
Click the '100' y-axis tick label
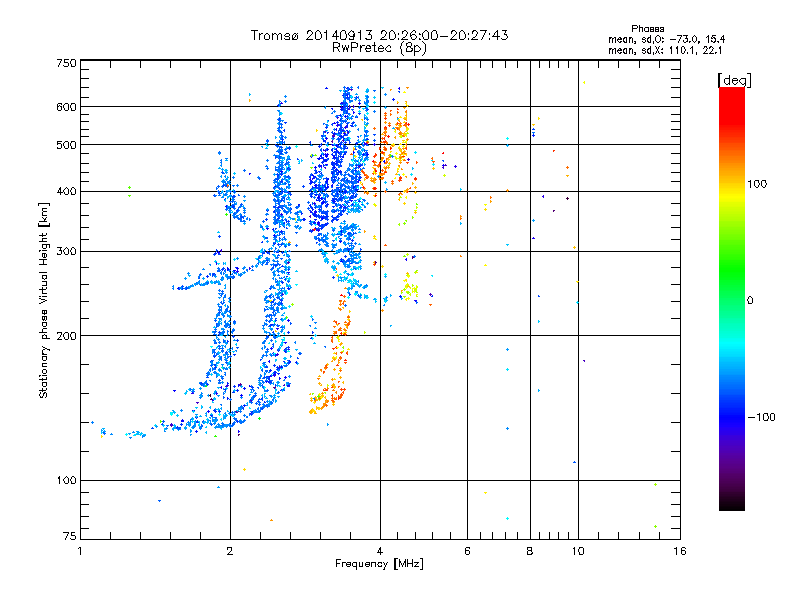click(x=67, y=481)
